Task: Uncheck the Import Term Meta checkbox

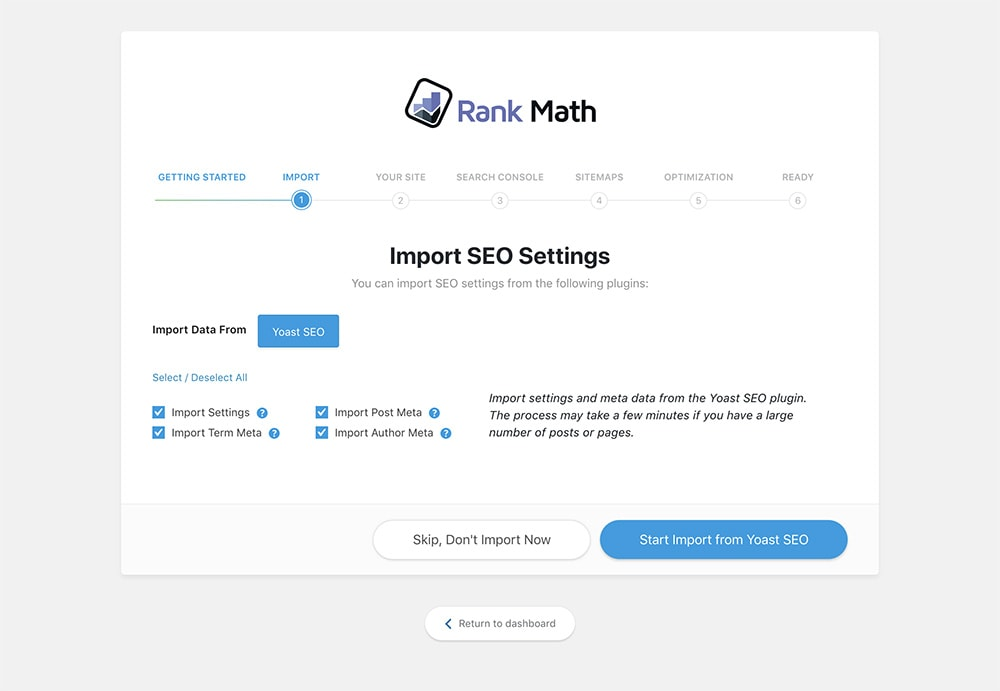Action: coord(159,433)
